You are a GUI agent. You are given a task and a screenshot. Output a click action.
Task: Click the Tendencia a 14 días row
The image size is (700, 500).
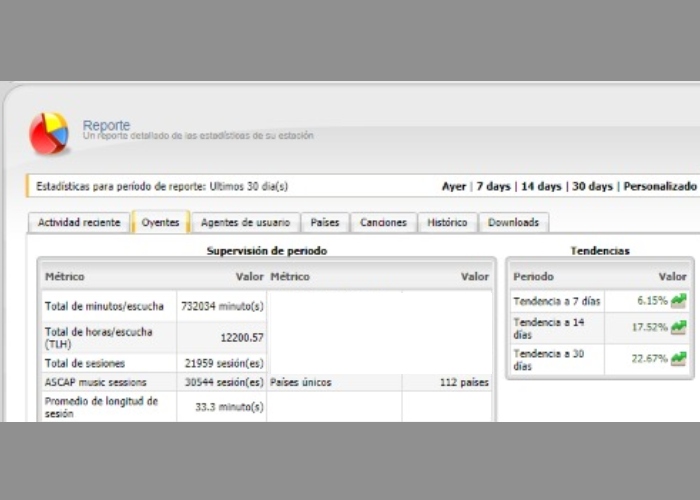click(x=600, y=328)
